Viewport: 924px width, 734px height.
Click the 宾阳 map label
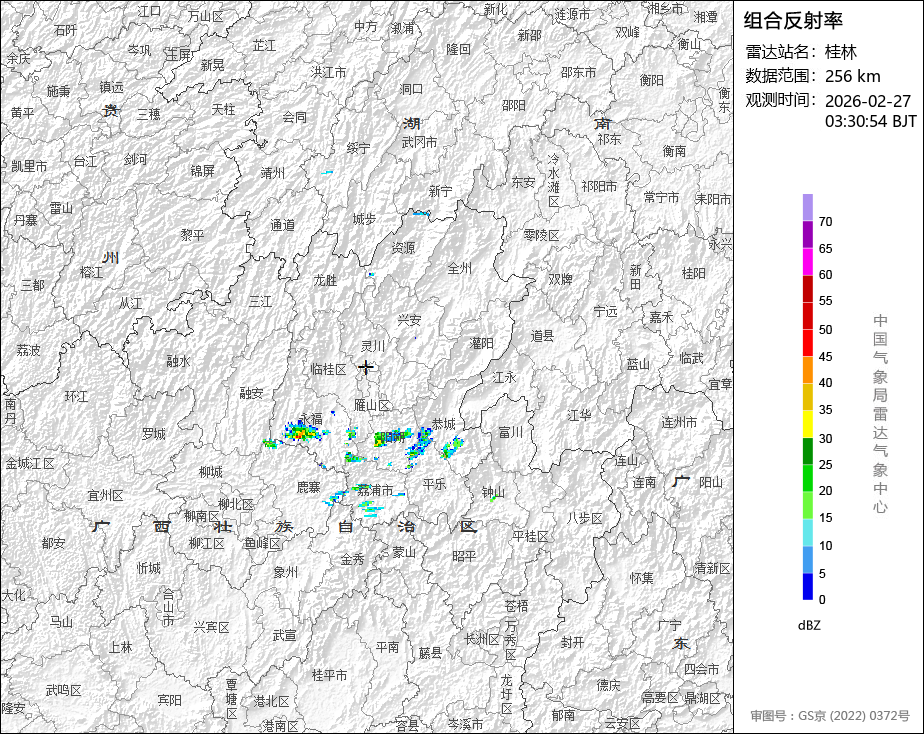[170, 700]
